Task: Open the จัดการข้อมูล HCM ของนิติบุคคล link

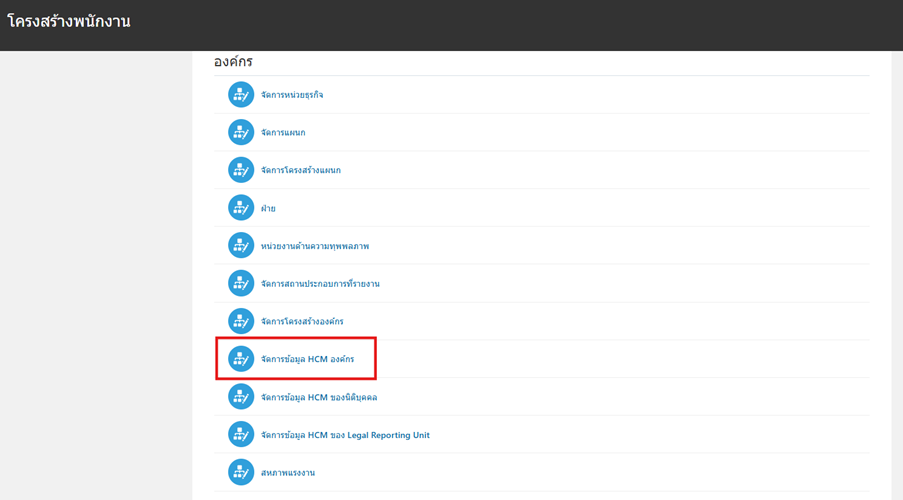Action: coord(319,398)
